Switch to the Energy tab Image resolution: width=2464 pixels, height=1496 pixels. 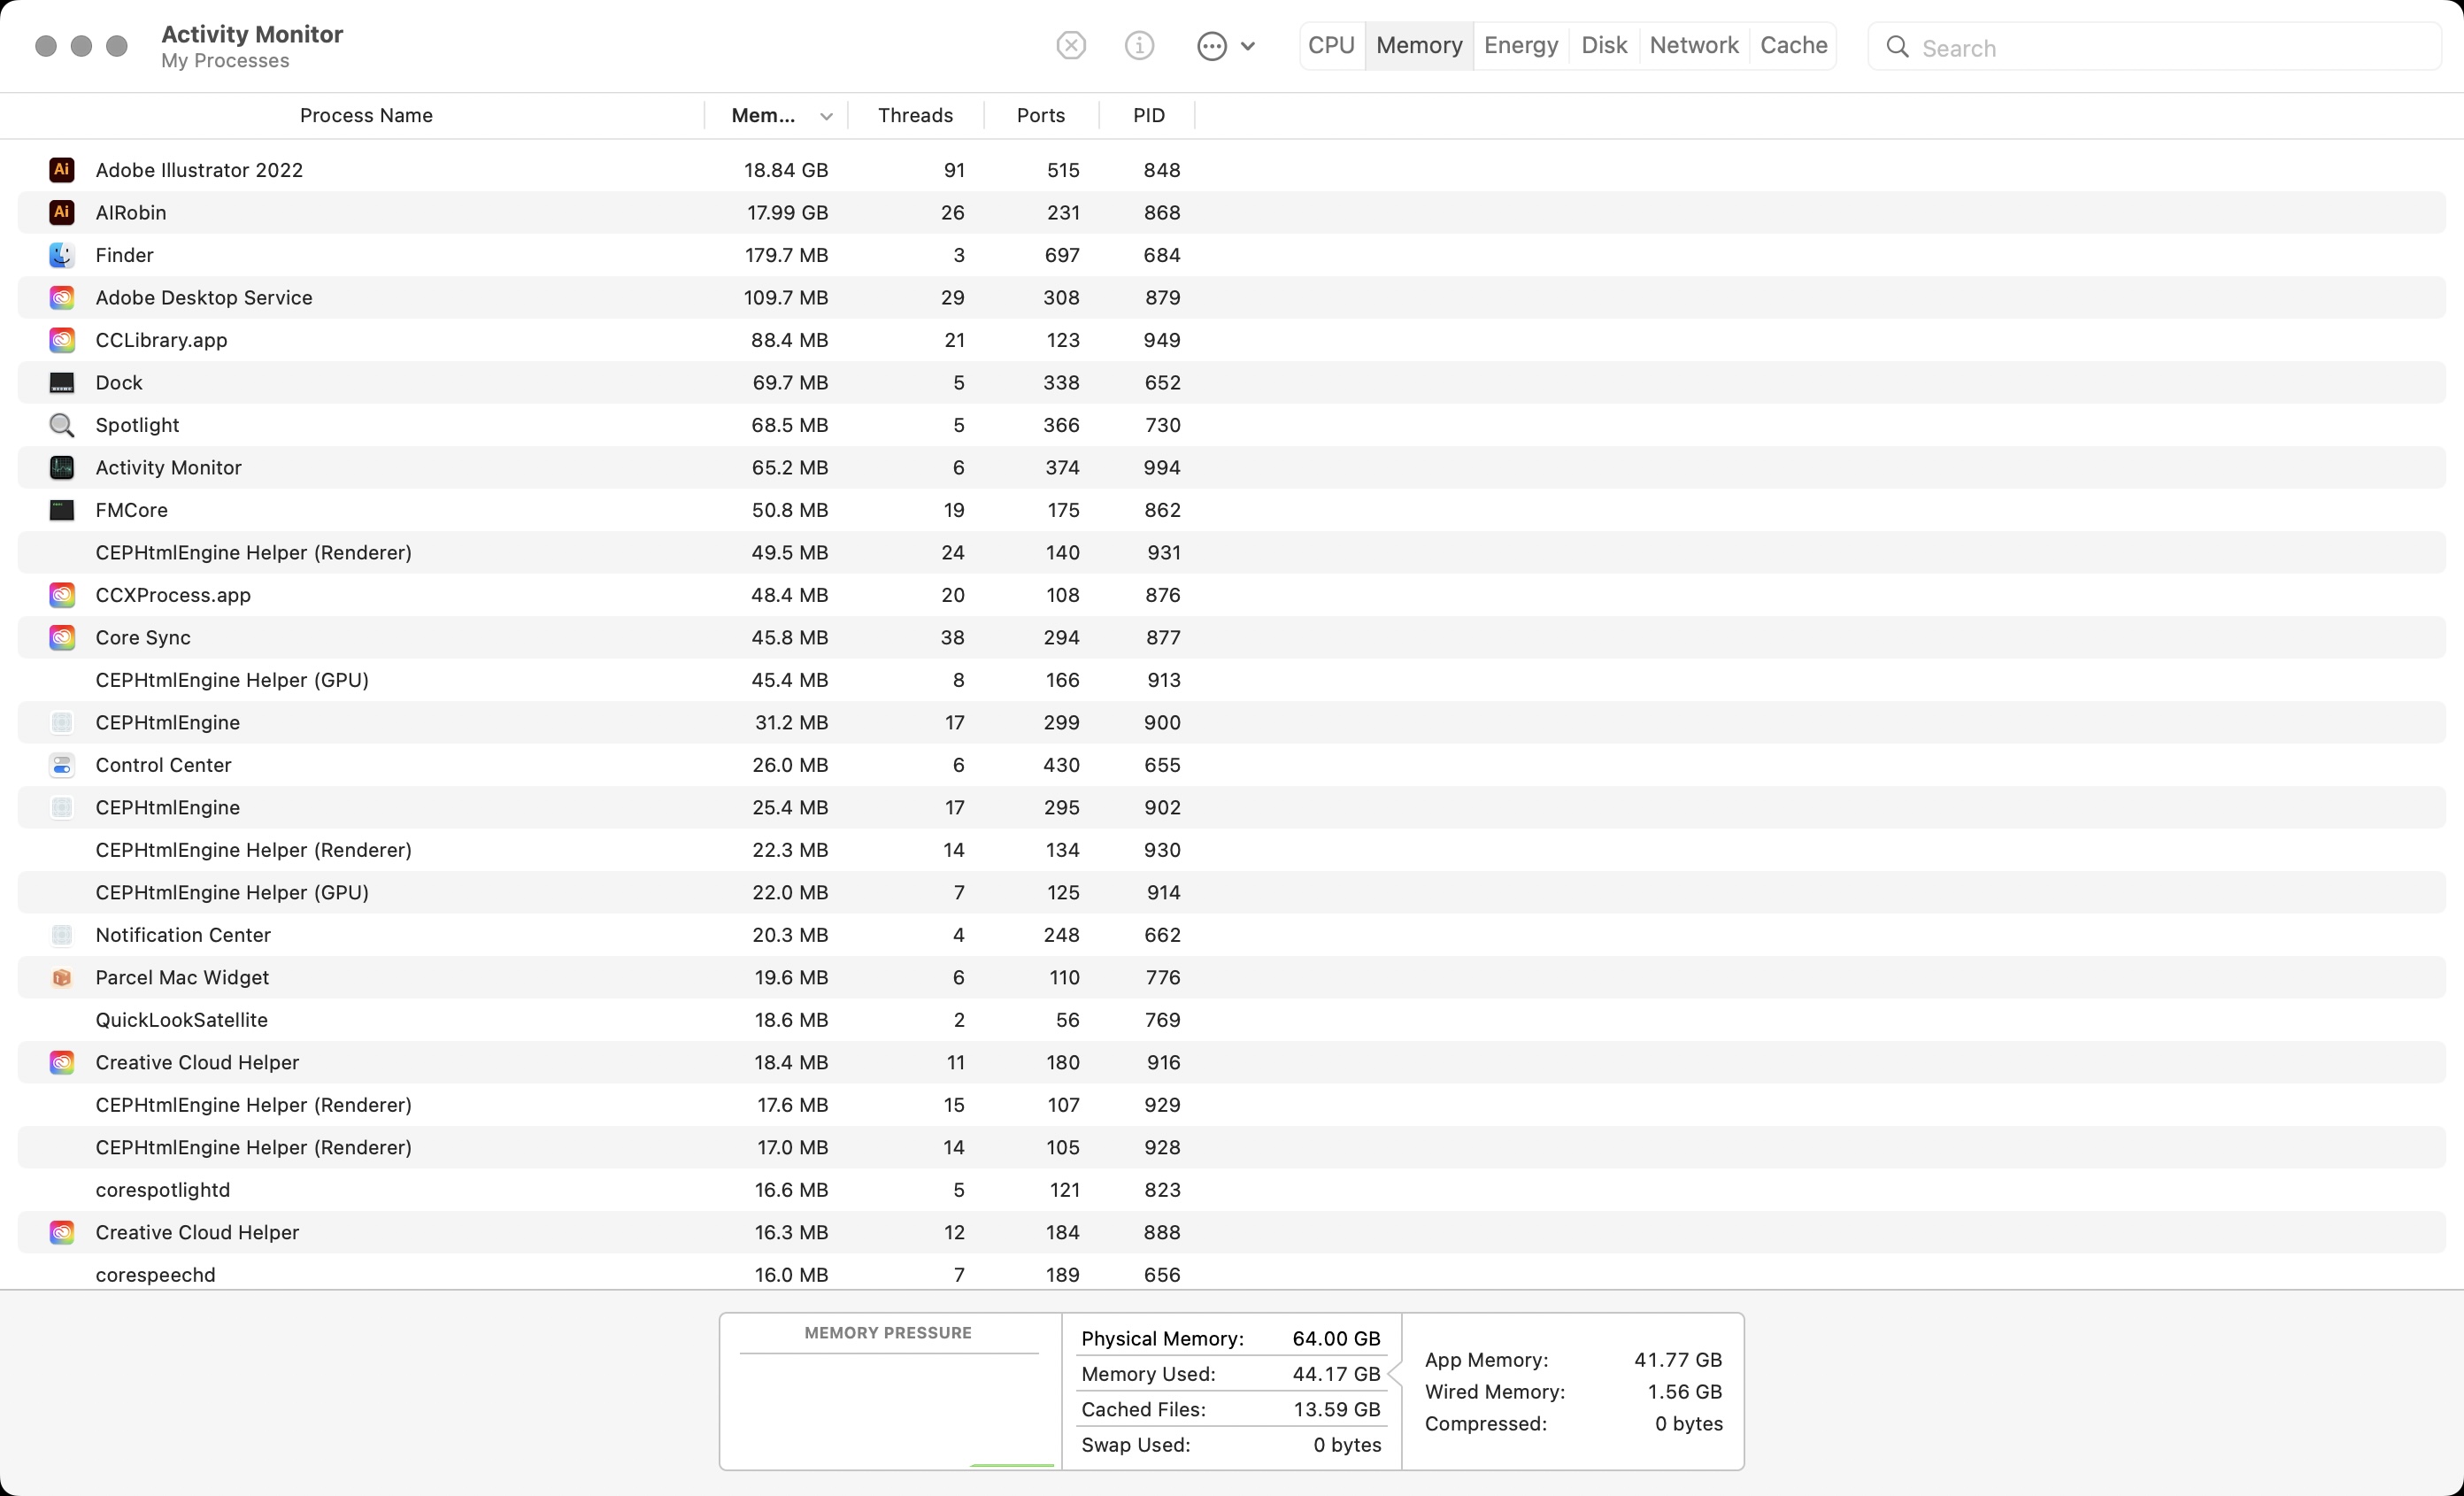(x=1520, y=44)
